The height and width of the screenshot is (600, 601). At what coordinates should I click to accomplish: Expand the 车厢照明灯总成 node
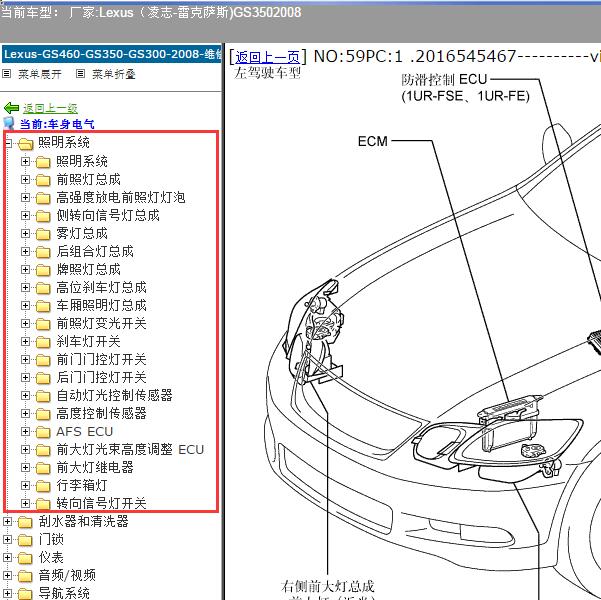[x=25, y=306]
